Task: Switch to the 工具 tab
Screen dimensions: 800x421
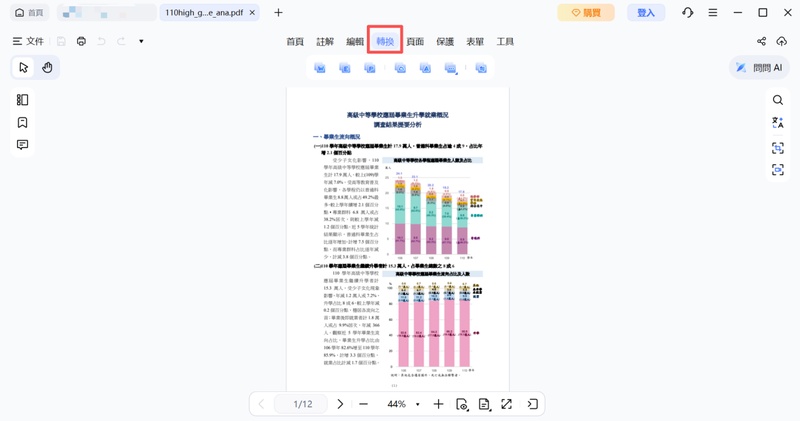Action: [505, 42]
